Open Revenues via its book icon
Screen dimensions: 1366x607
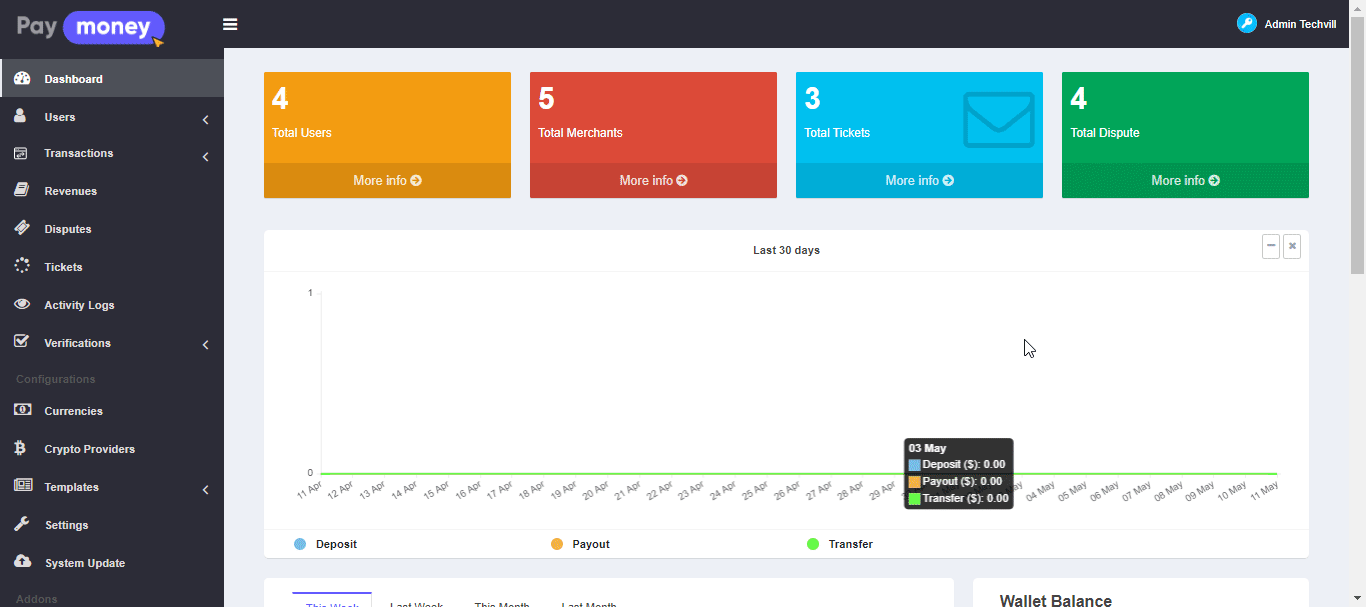click(x=21, y=190)
